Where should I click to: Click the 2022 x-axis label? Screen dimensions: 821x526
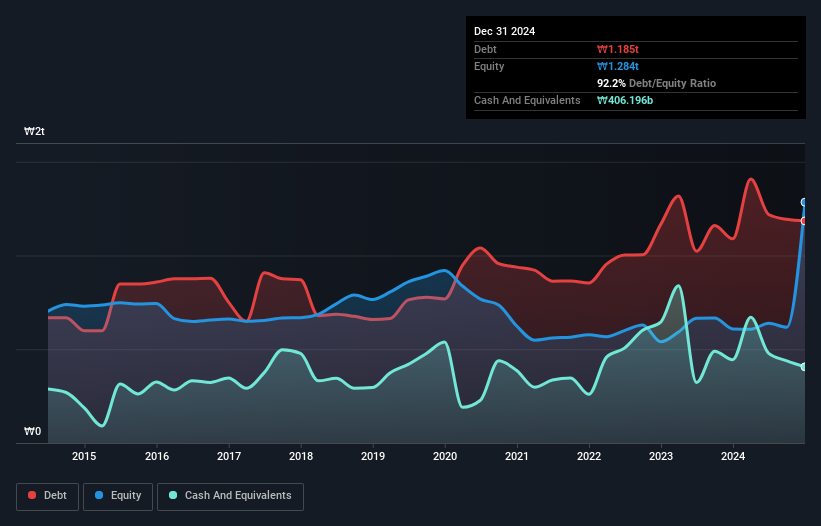(589, 456)
